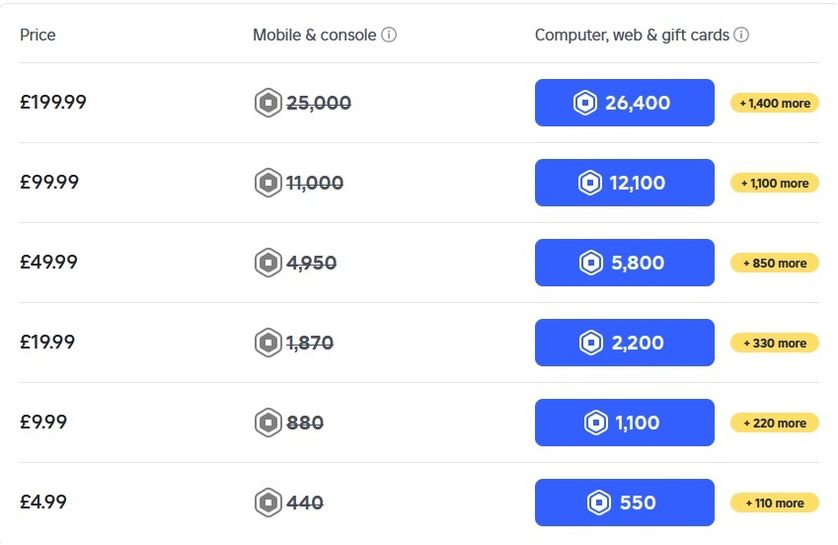Click info icon next to Mobile & console
Screen dimensions: 838x545
(x=389, y=35)
